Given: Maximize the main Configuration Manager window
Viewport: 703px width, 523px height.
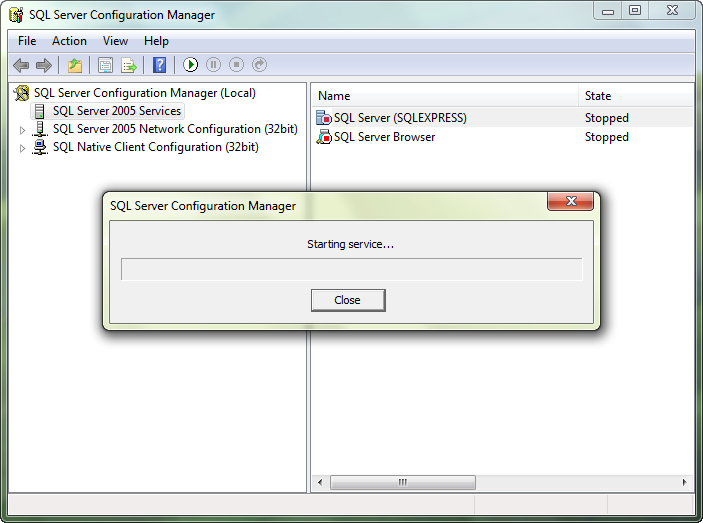Looking at the screenshot, I should pyautogui.click(x=634, y=11).
